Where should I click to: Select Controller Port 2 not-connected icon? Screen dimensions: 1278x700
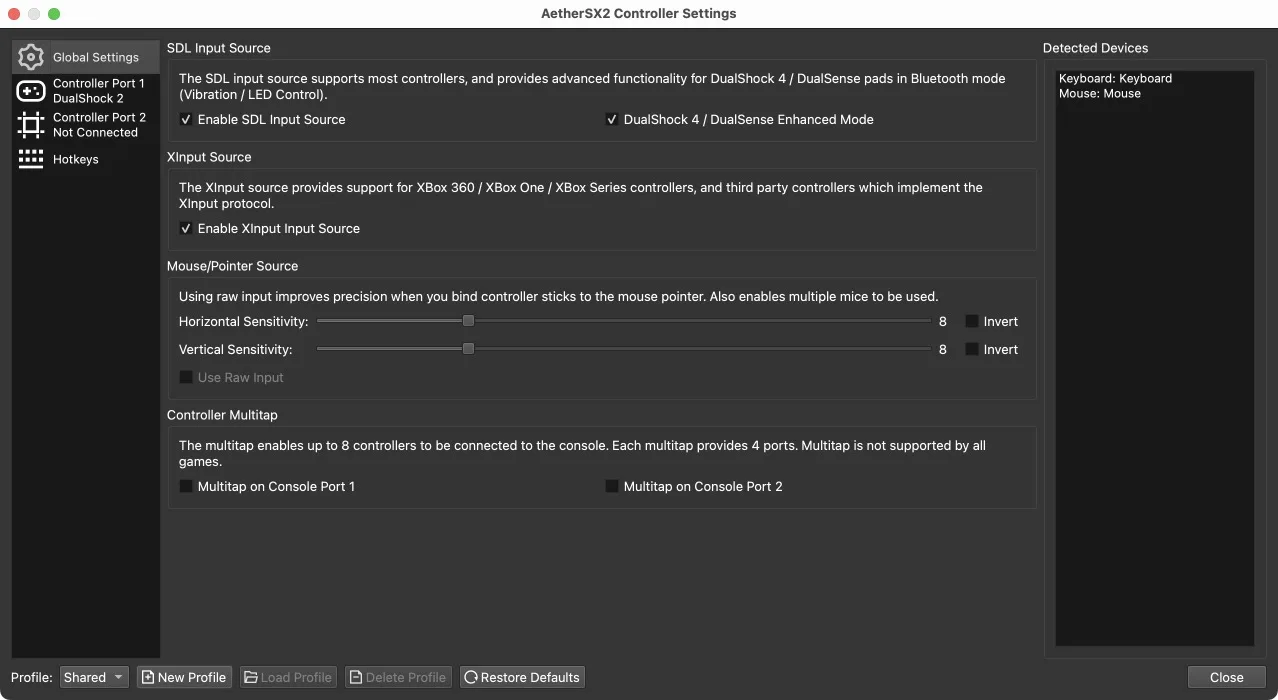31,125
